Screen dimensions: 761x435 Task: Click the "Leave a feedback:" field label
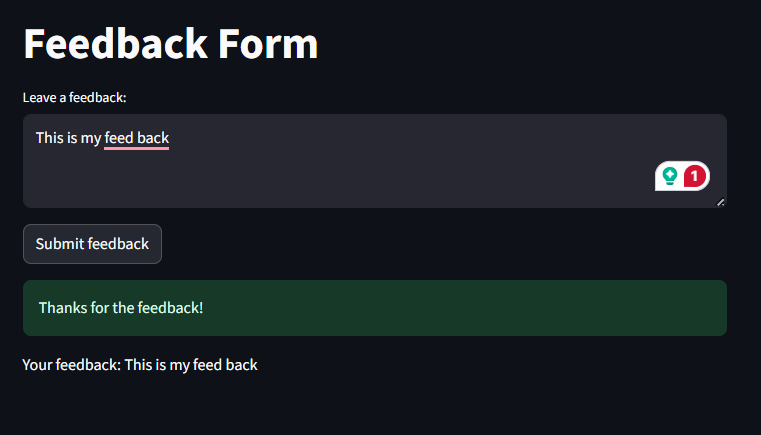pyautogui.click(x=74, y=98)
